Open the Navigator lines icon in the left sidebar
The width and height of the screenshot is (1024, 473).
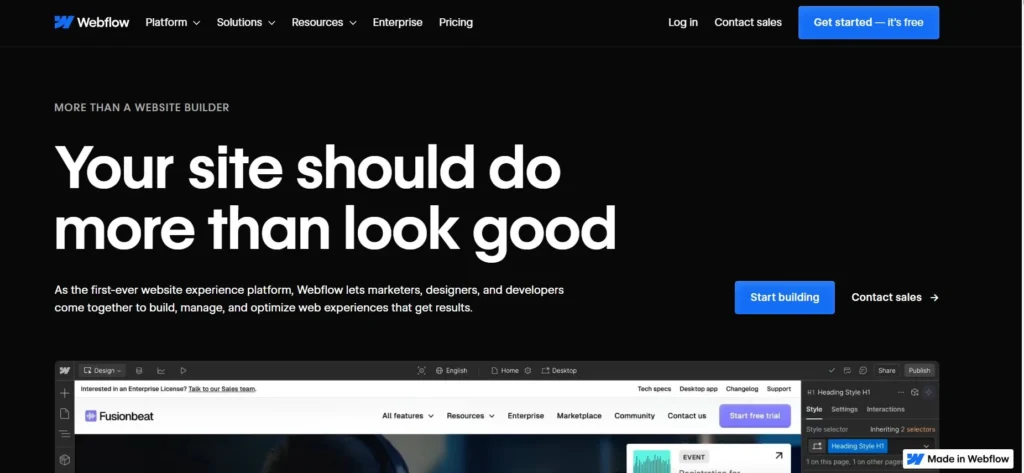65,434
